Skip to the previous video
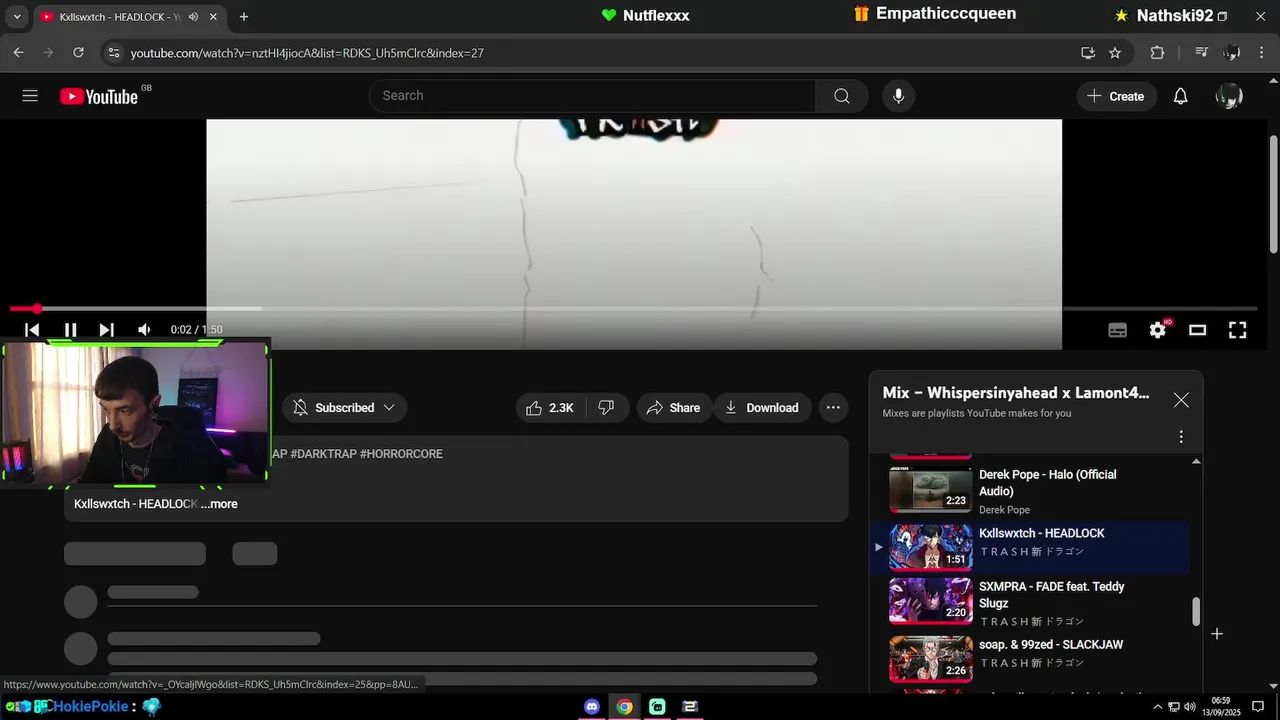 32,330
